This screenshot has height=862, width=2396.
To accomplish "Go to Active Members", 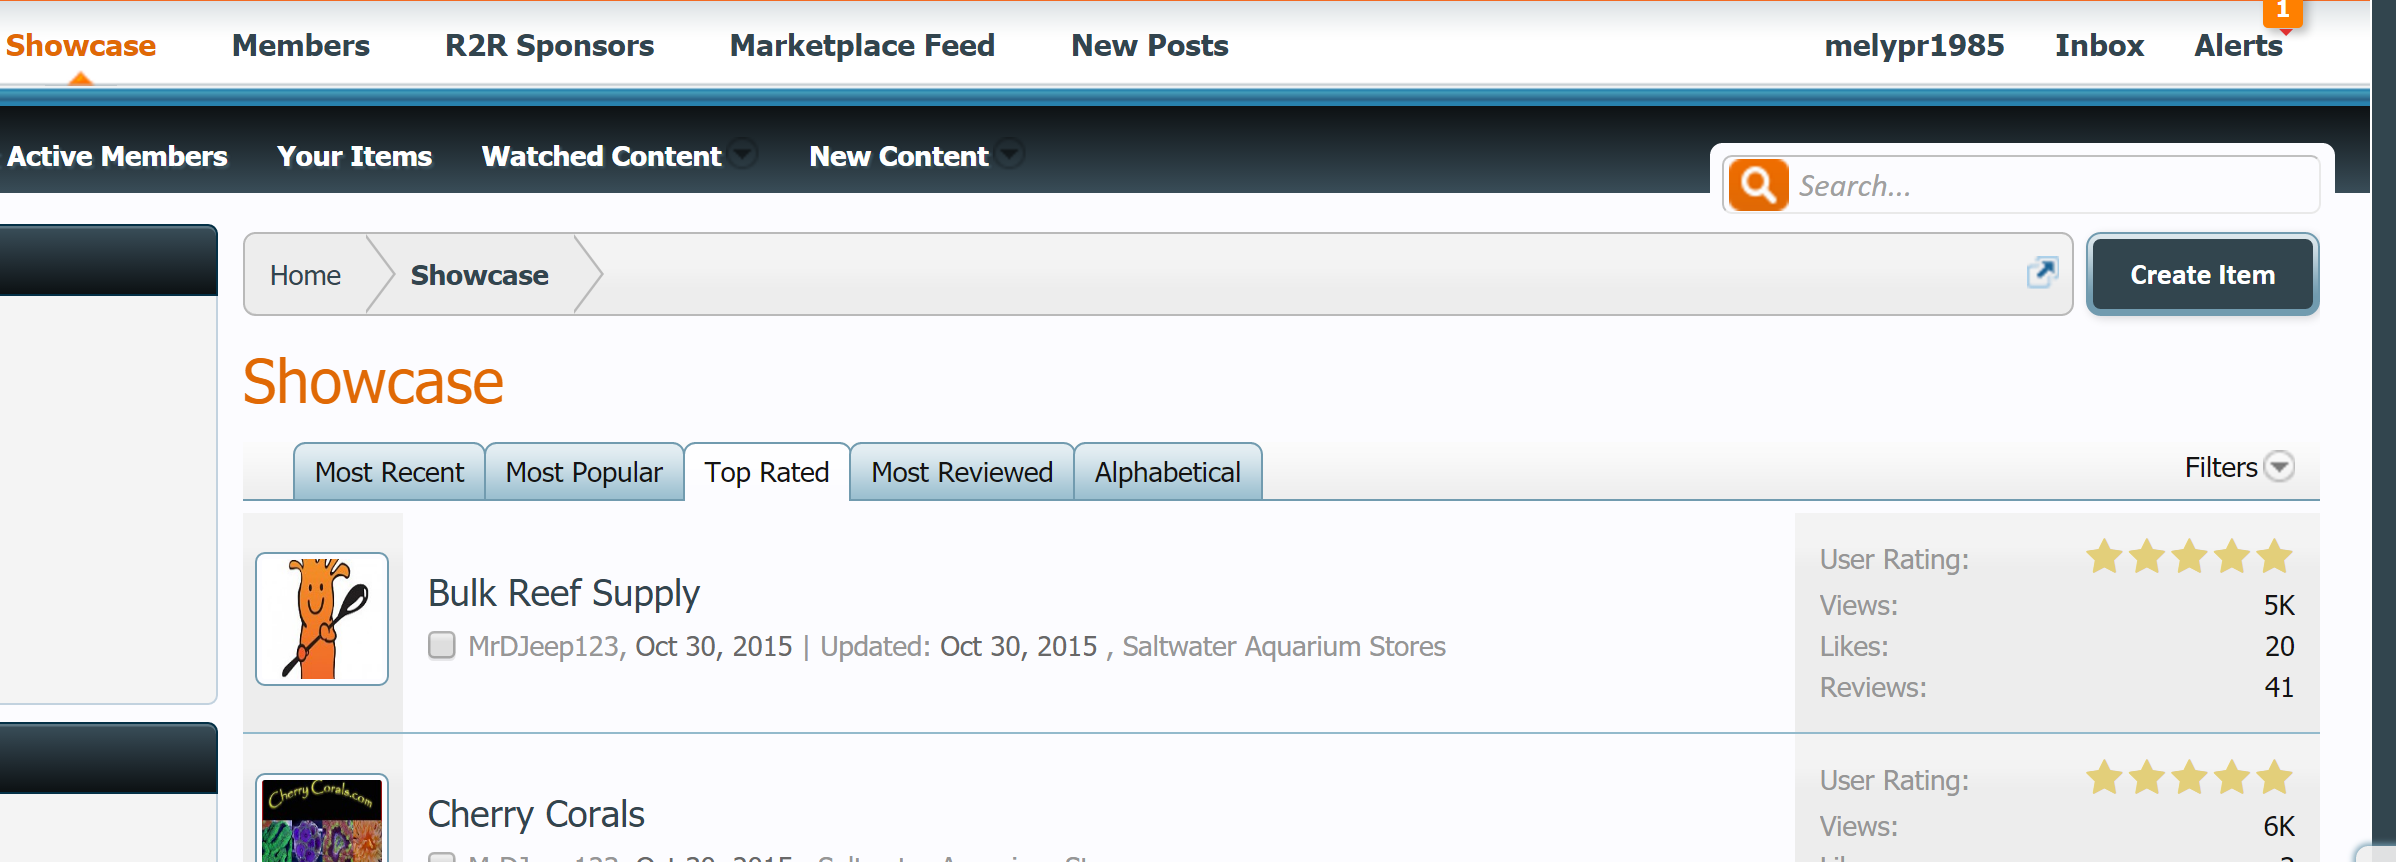I will (x=117, y=156).
